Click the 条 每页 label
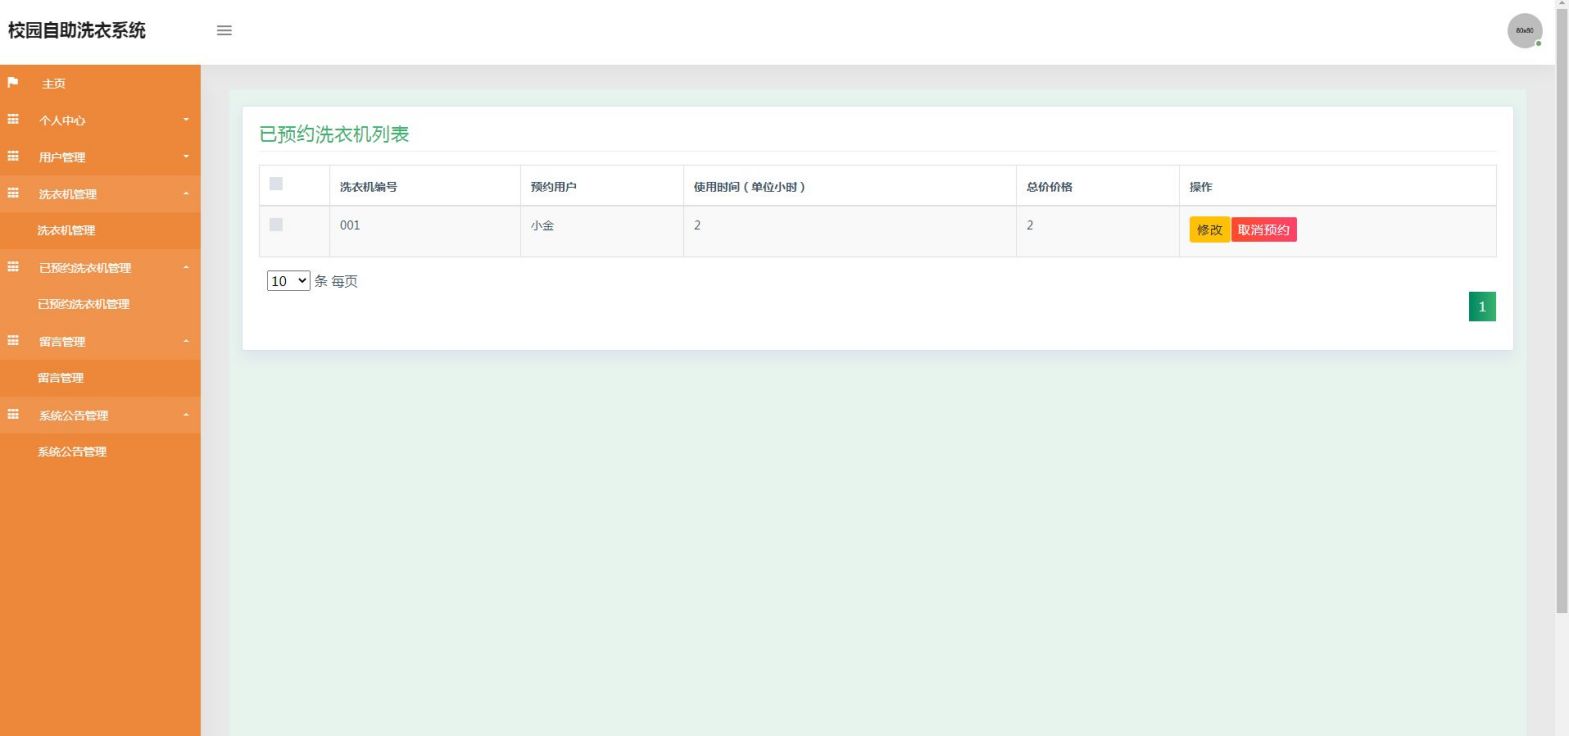This screenshot has height=736, width=1569. pyautogui.click(x=336, y=282)
